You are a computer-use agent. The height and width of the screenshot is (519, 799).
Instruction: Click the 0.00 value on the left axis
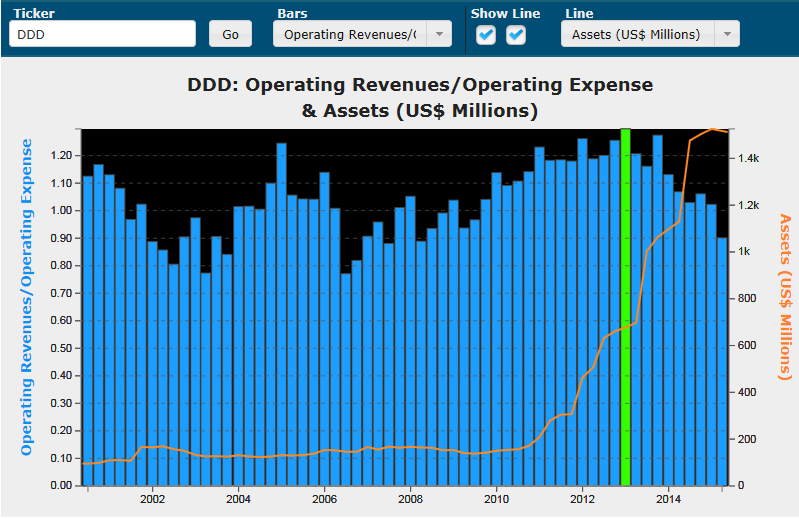61,485
